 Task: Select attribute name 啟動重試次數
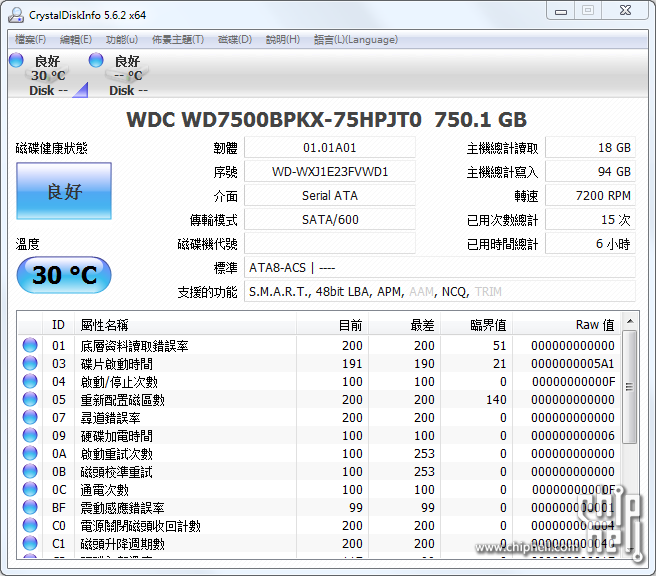pyautogui.click(x=117, y=454)
